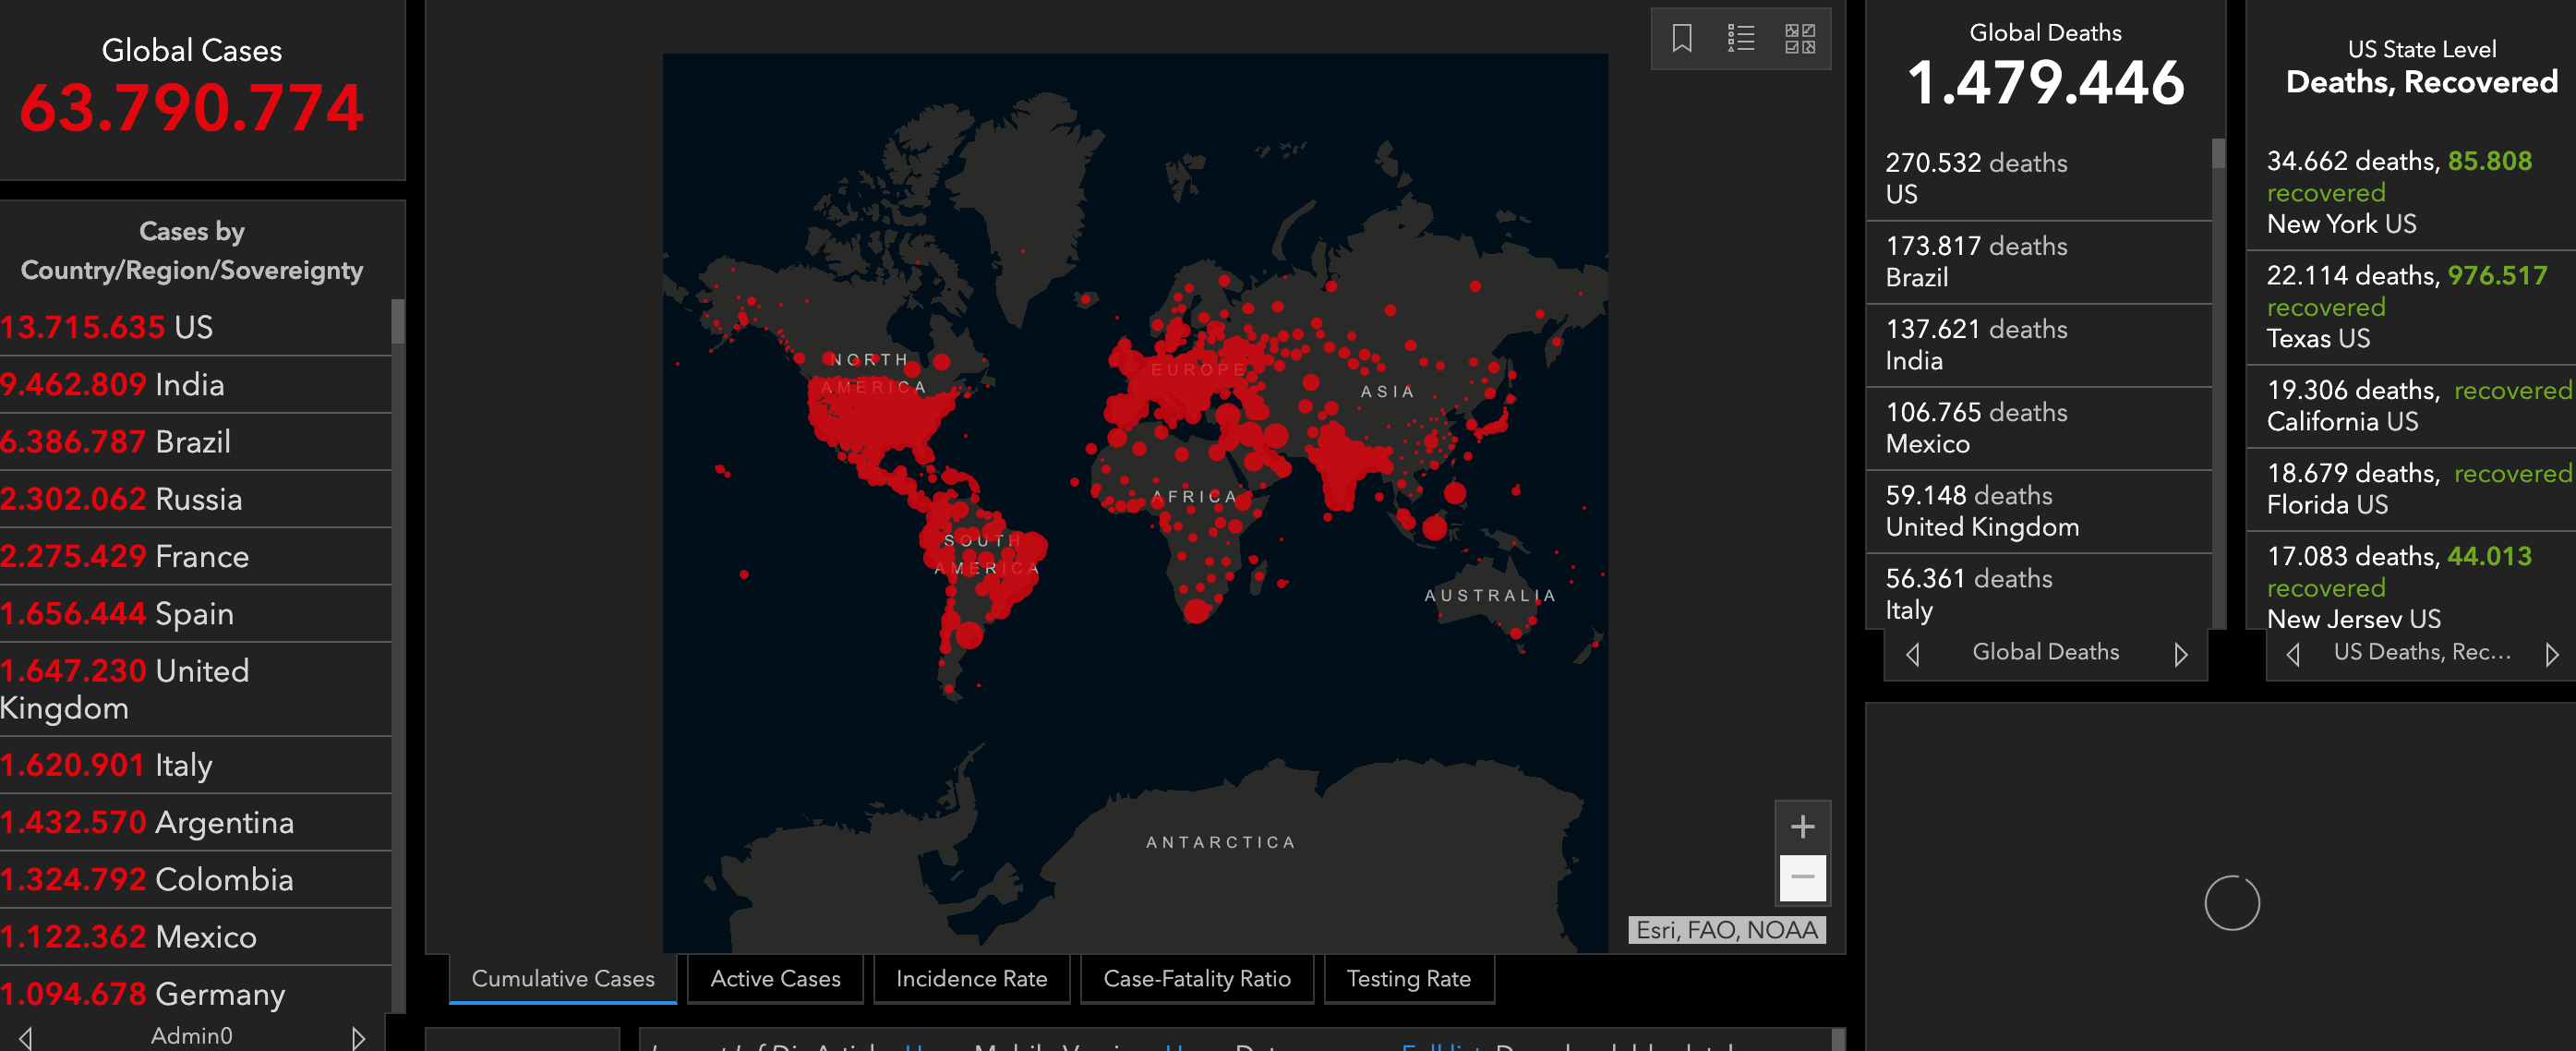Open the basemap gallery grid icon
This screenshot has width=2576, height=1051.
(1799, 39)
